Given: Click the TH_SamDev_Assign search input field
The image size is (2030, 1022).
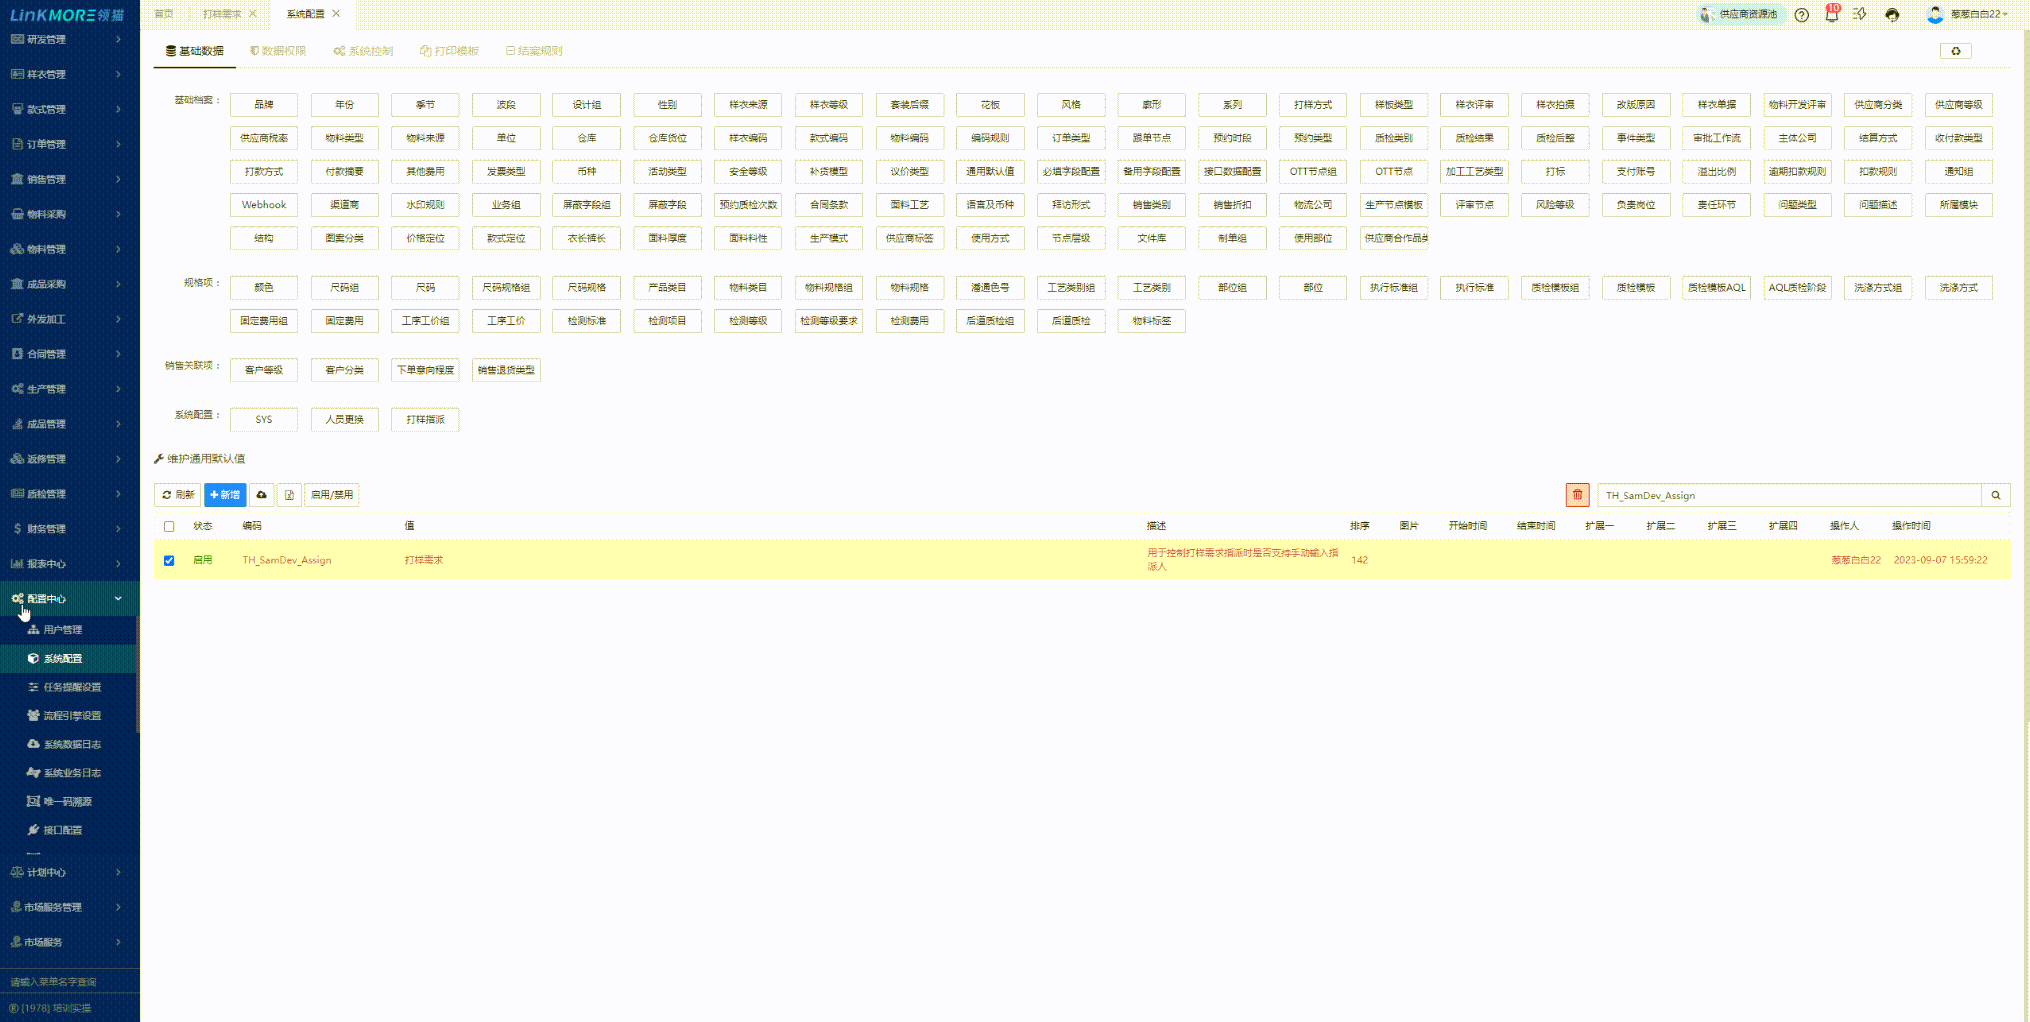Looking at the screenshot, I should pyautogui.click(x=1788, y=495).
